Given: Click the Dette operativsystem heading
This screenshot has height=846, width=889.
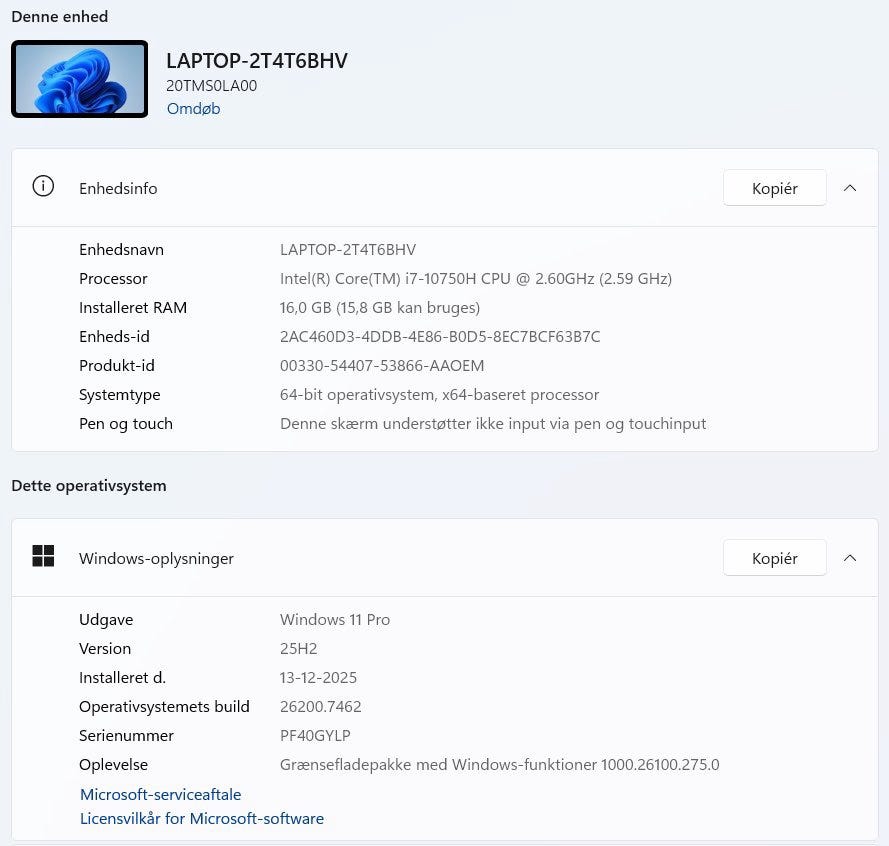Looking at the screenshot, I should pos(89,485).
